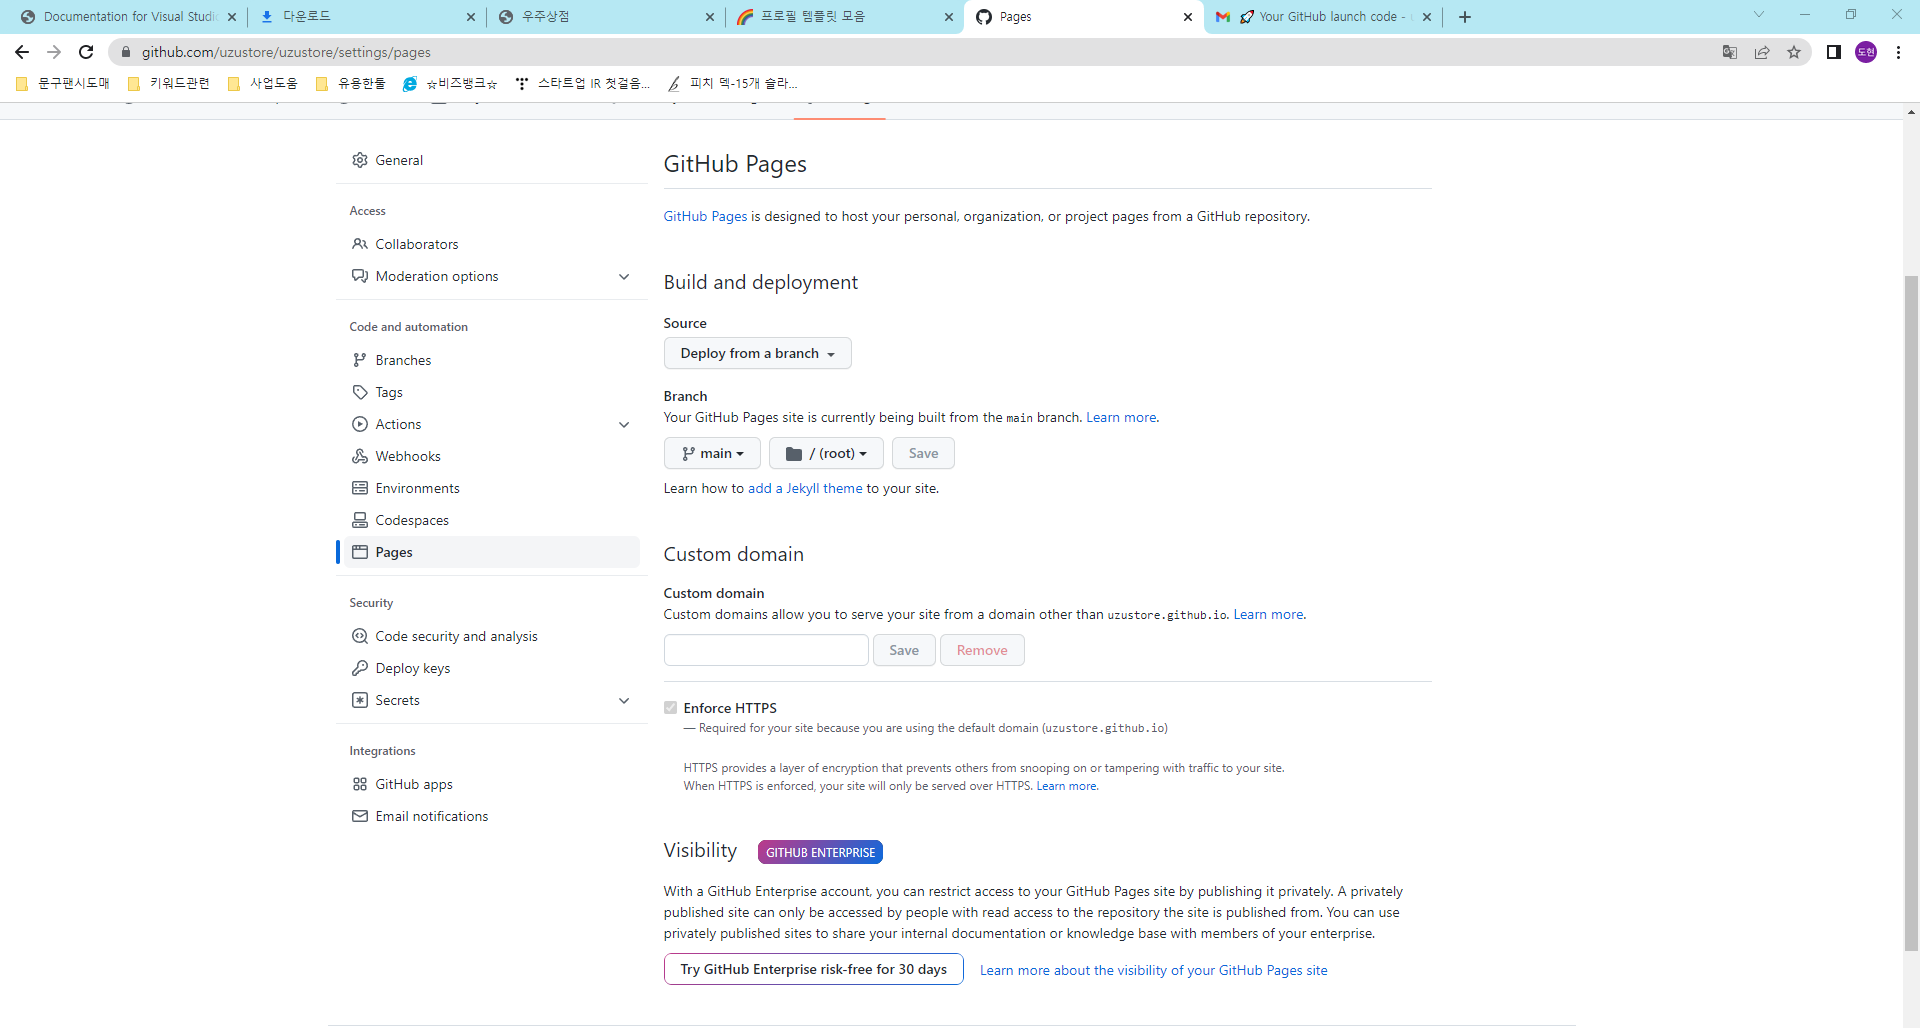Click the page vertical scrollbar
The height and width of the screenshot is (1028, 1920).
coord(1912,612)
